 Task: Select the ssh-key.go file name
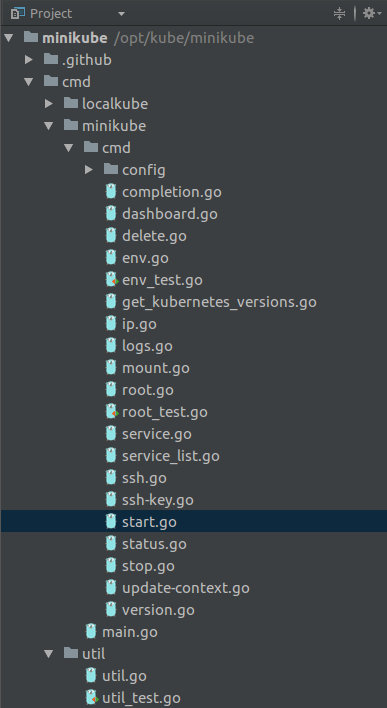point(158,500)
